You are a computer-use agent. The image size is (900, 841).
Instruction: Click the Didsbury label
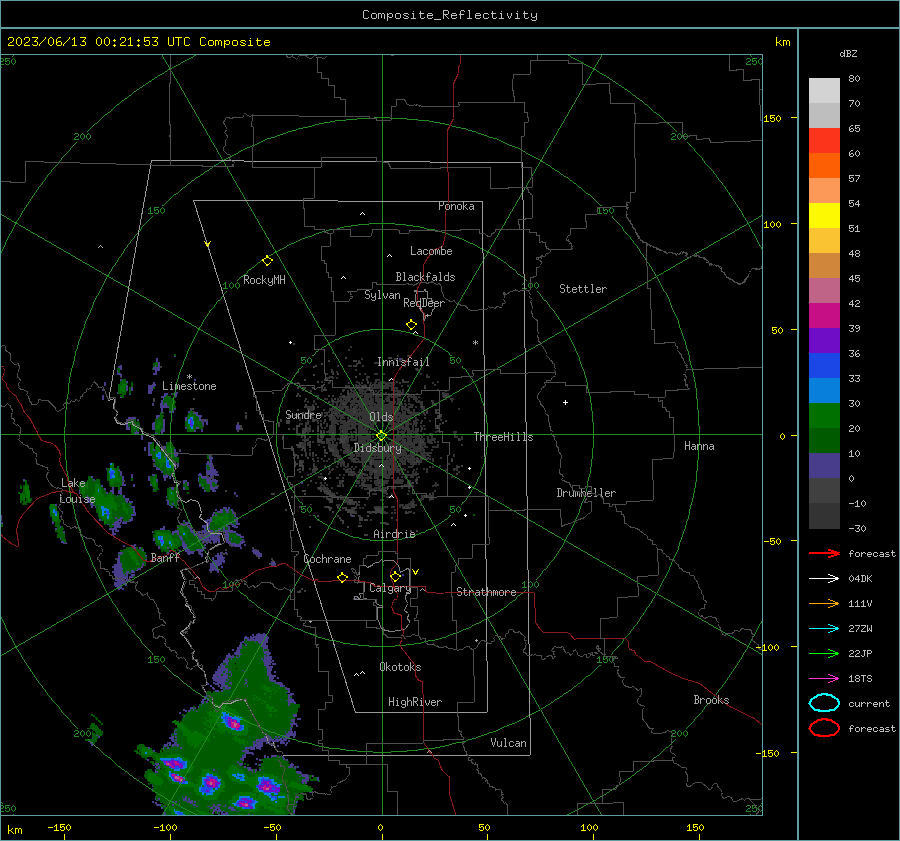(x=377, y=448)
